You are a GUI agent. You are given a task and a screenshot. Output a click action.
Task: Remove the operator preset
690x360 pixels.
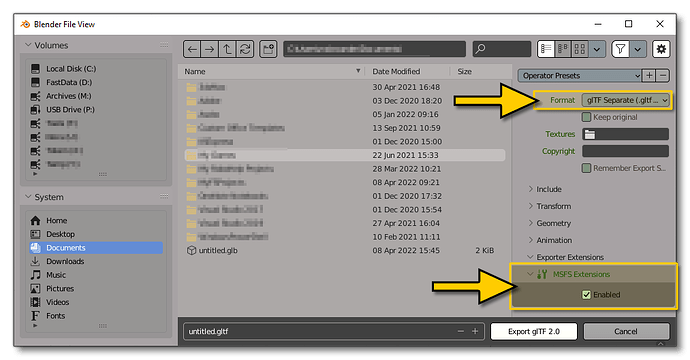pos(663,76)
